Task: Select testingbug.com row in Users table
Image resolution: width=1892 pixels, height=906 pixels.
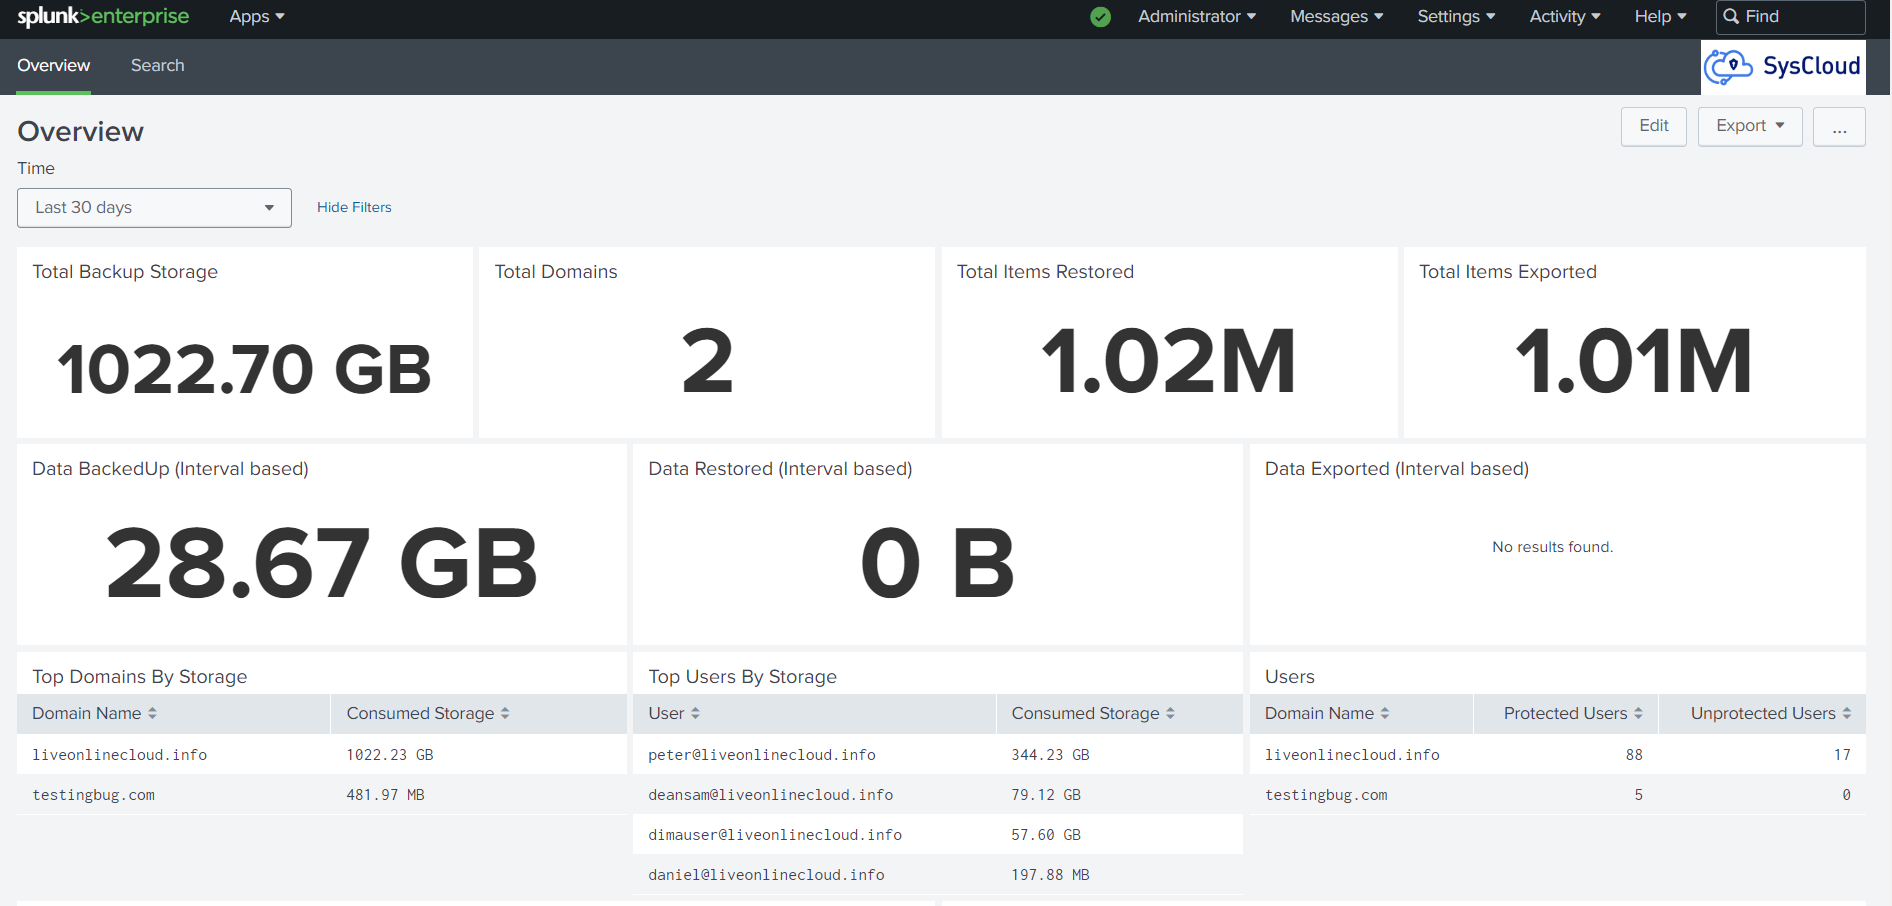Action: click(x=1558, y=795)
